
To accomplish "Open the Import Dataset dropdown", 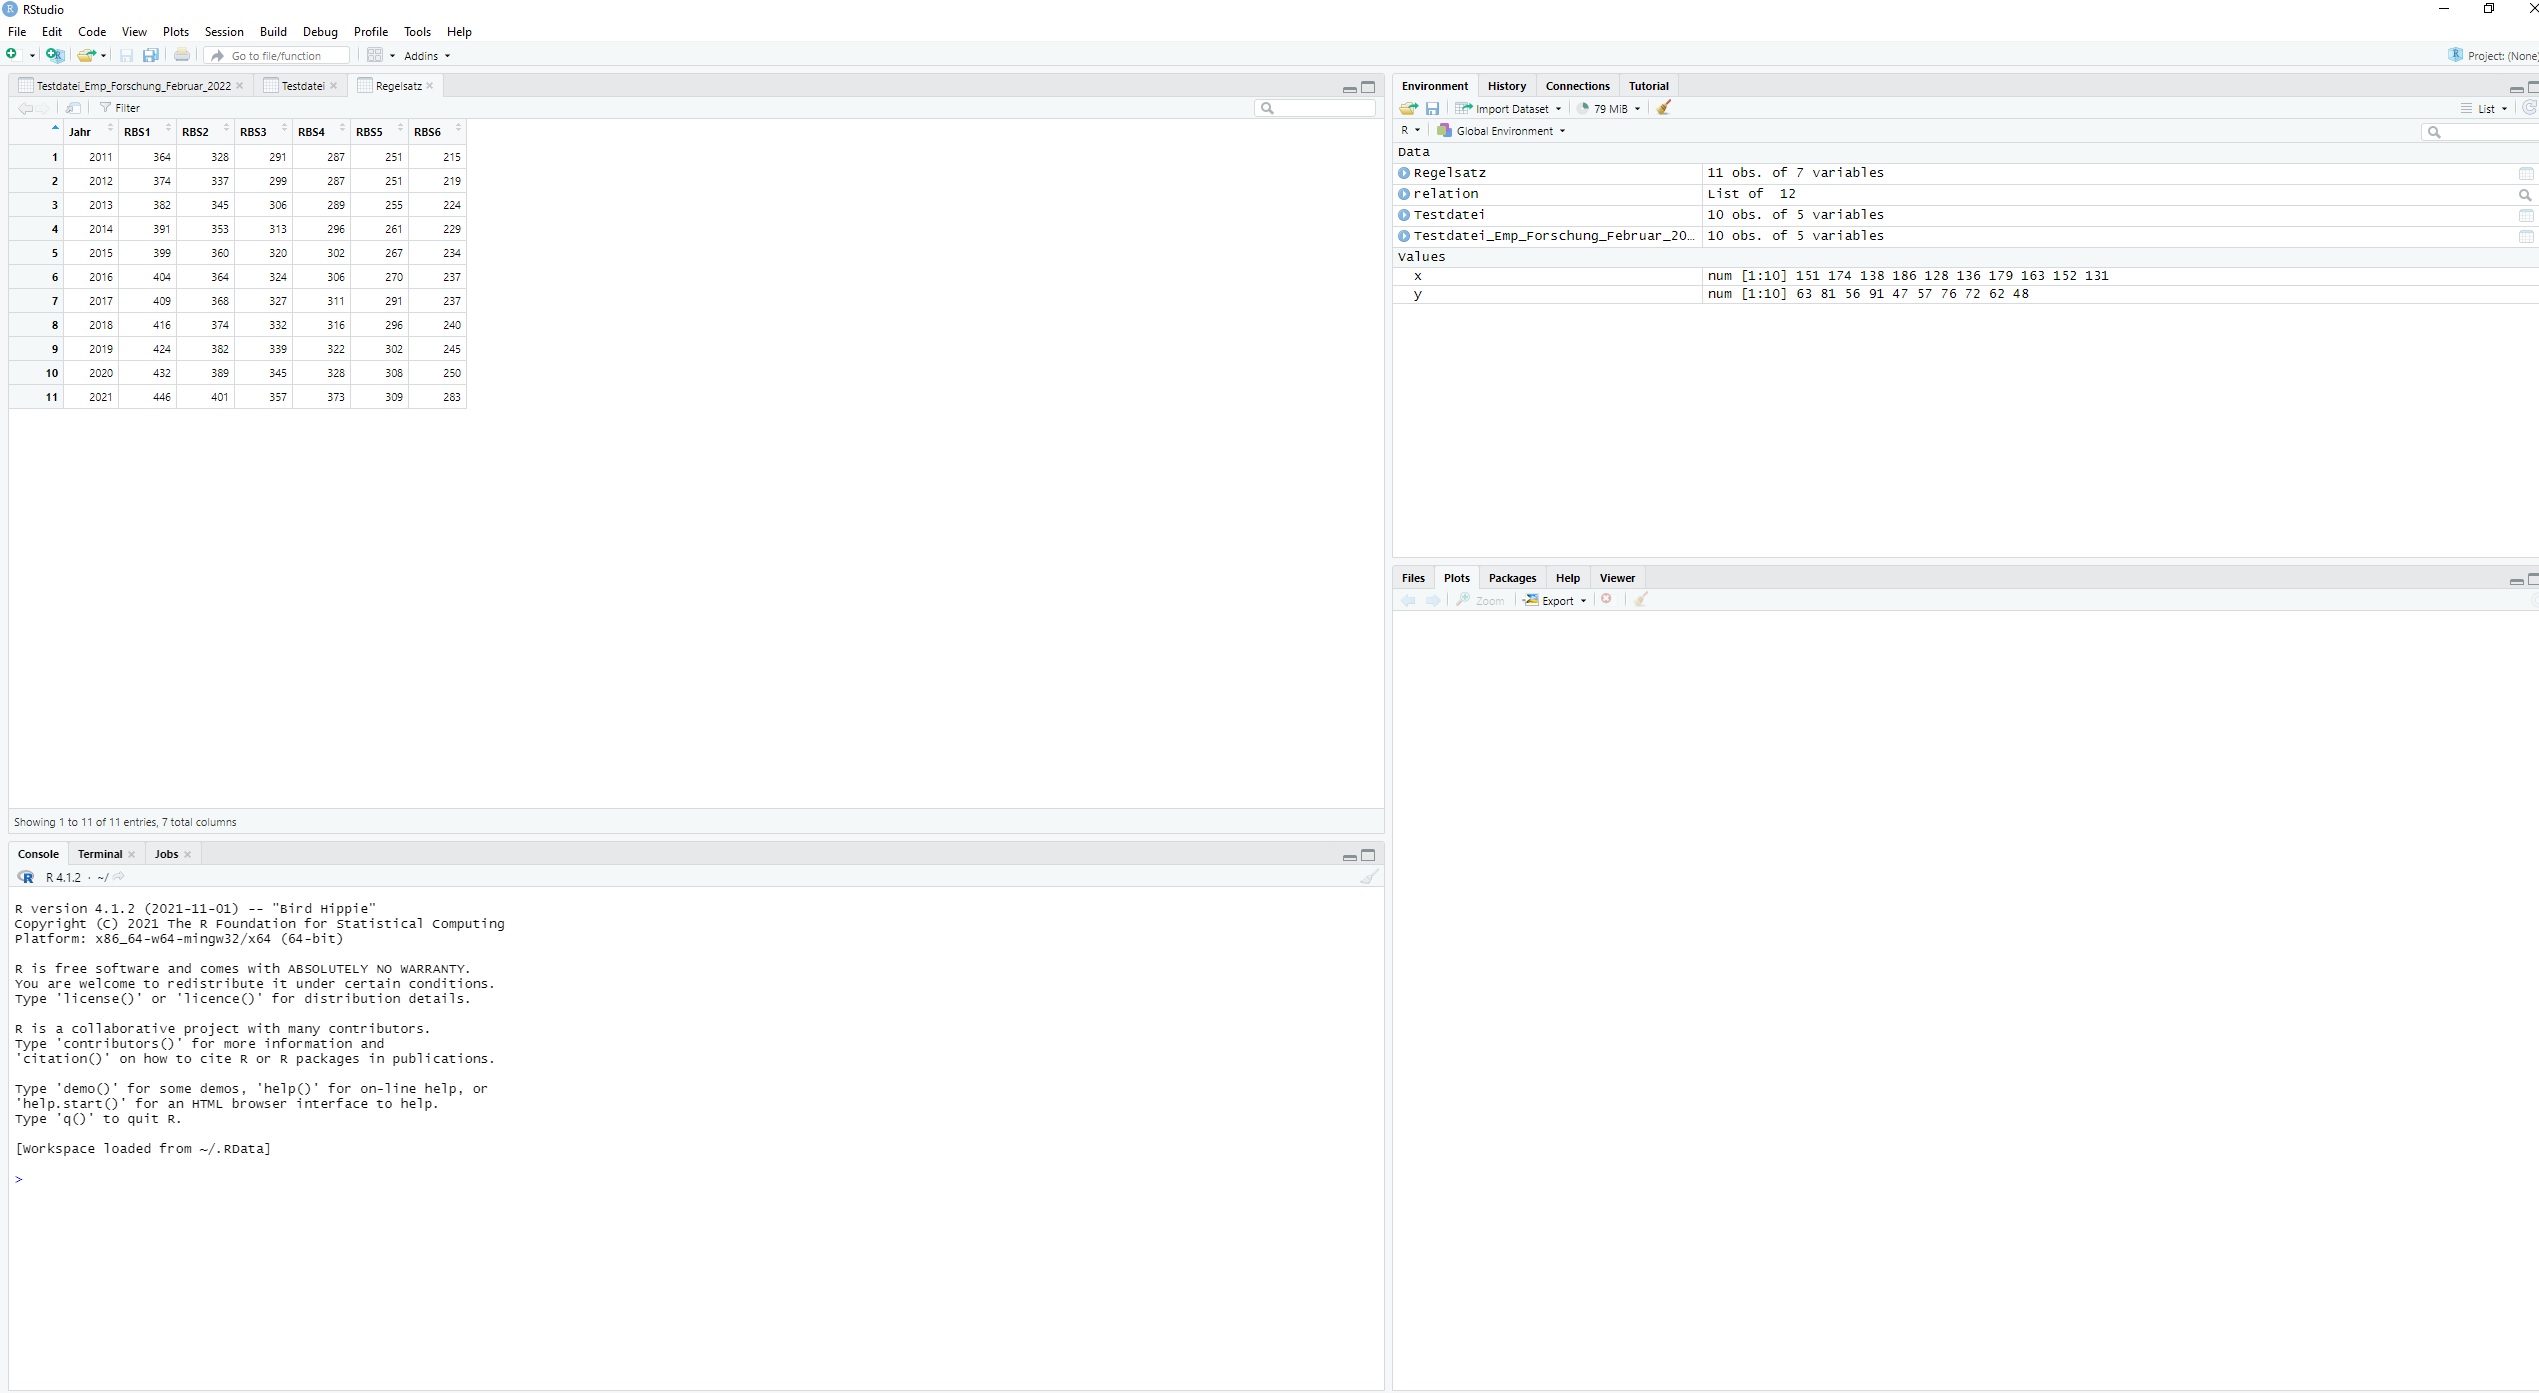I will click(x=1511, y=108).
